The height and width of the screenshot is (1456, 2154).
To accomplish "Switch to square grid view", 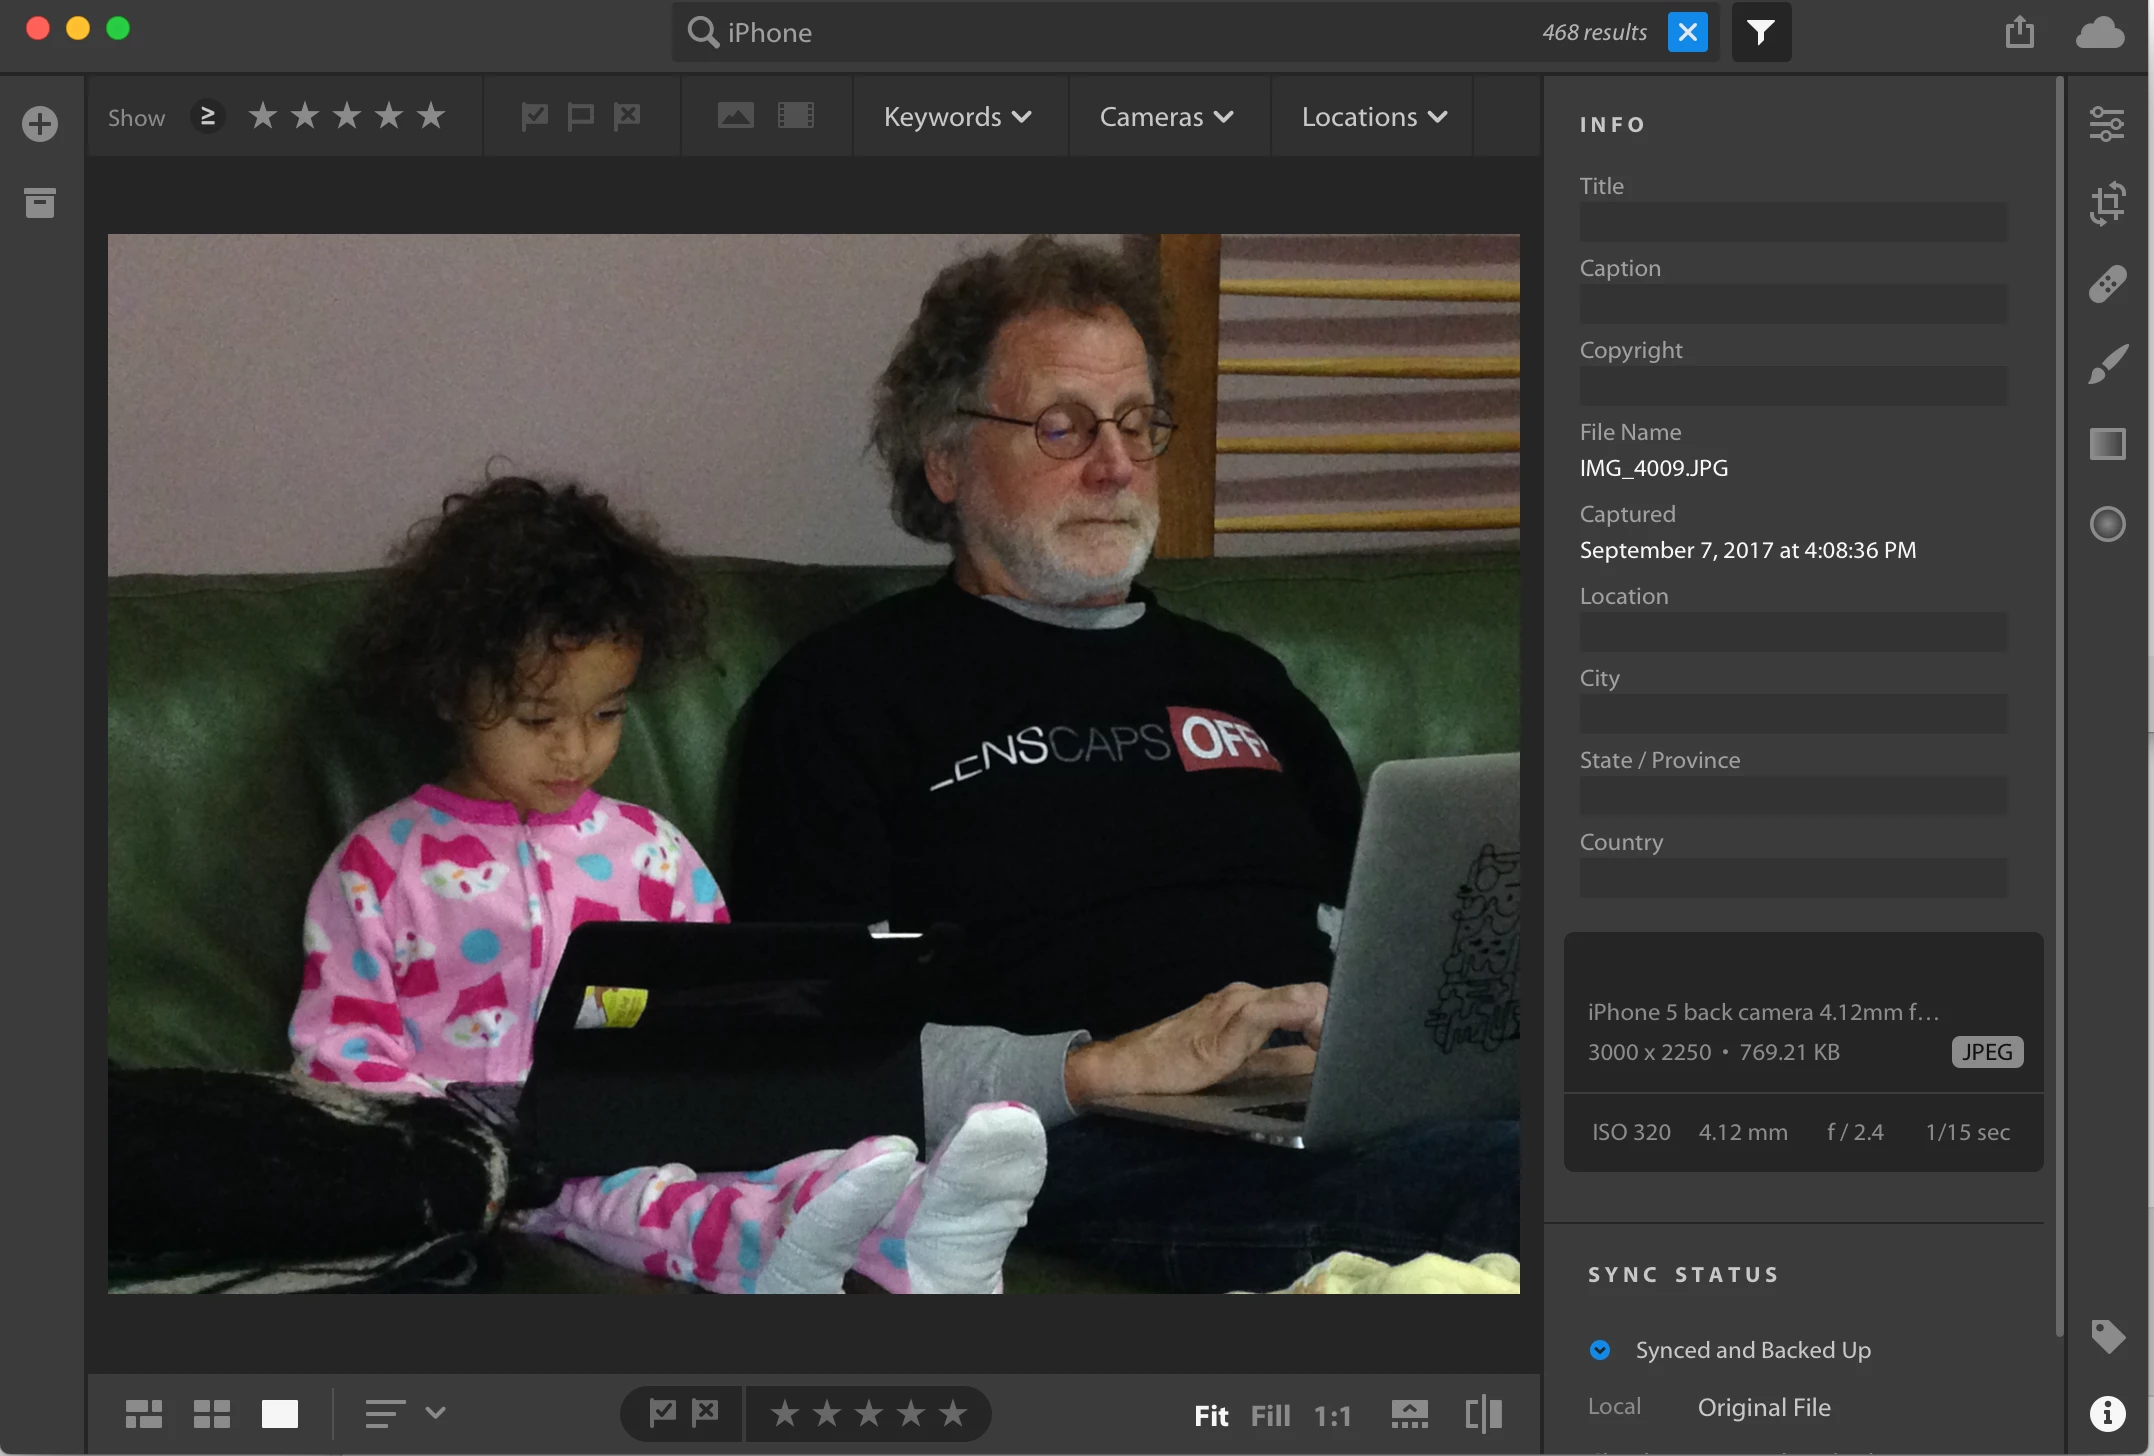I will click(211, 1414).
